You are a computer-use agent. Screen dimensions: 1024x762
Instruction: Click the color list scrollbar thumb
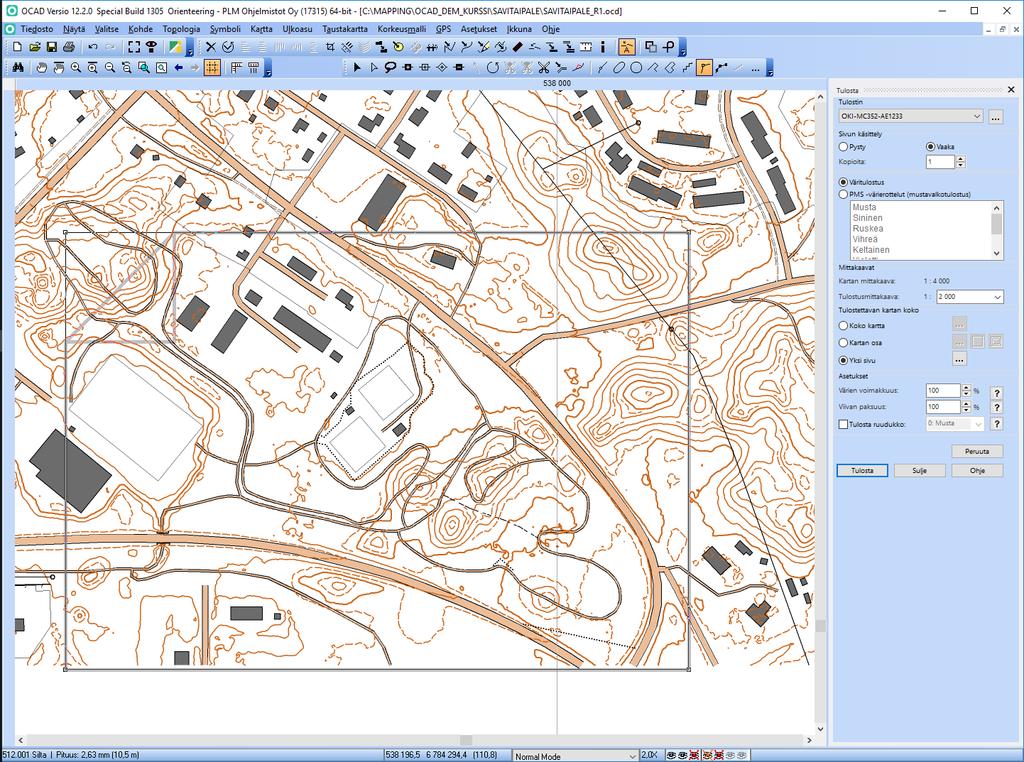coord(997,224)
